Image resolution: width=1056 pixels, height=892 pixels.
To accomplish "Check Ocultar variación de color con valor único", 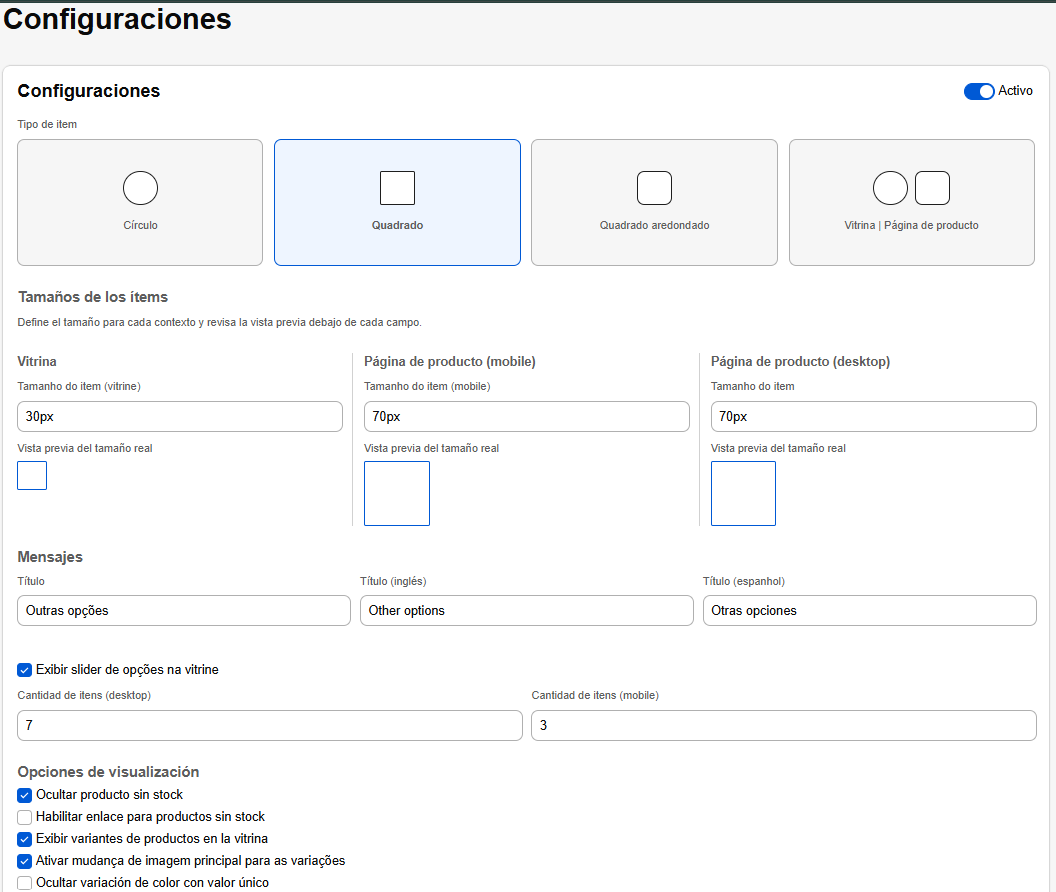I will [25, 883].
